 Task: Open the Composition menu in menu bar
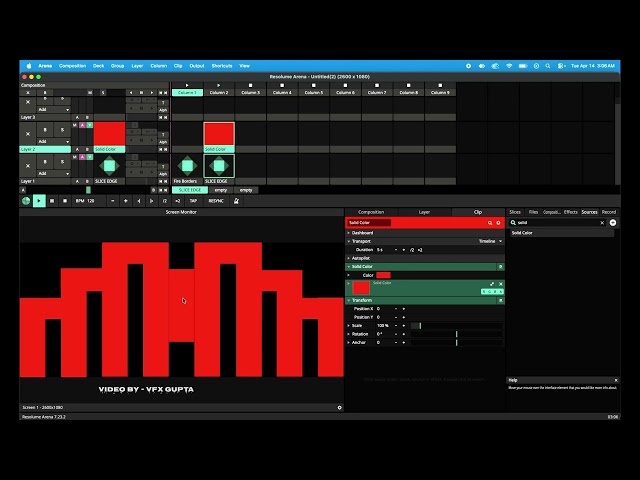tap(72, 66)
